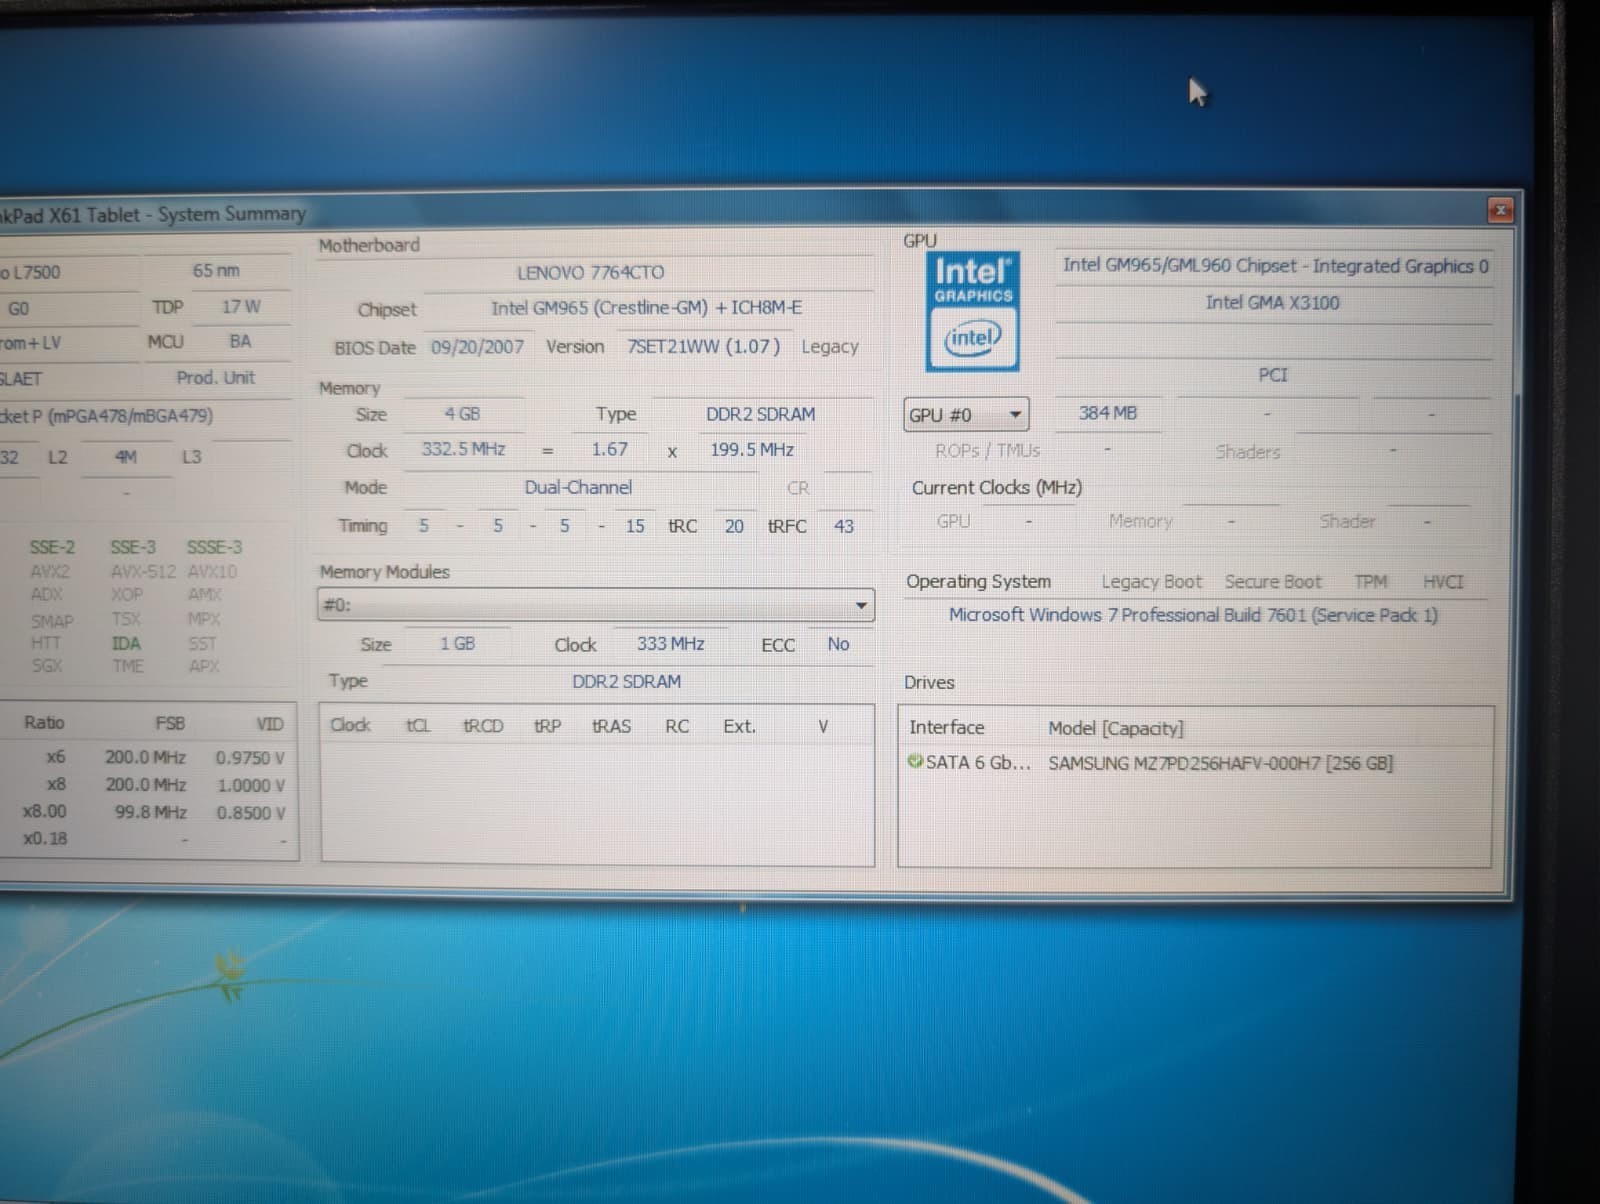This screenshot has width=1600, height=1204.
Task: Click the VID column header
Action: click(270, 724)
